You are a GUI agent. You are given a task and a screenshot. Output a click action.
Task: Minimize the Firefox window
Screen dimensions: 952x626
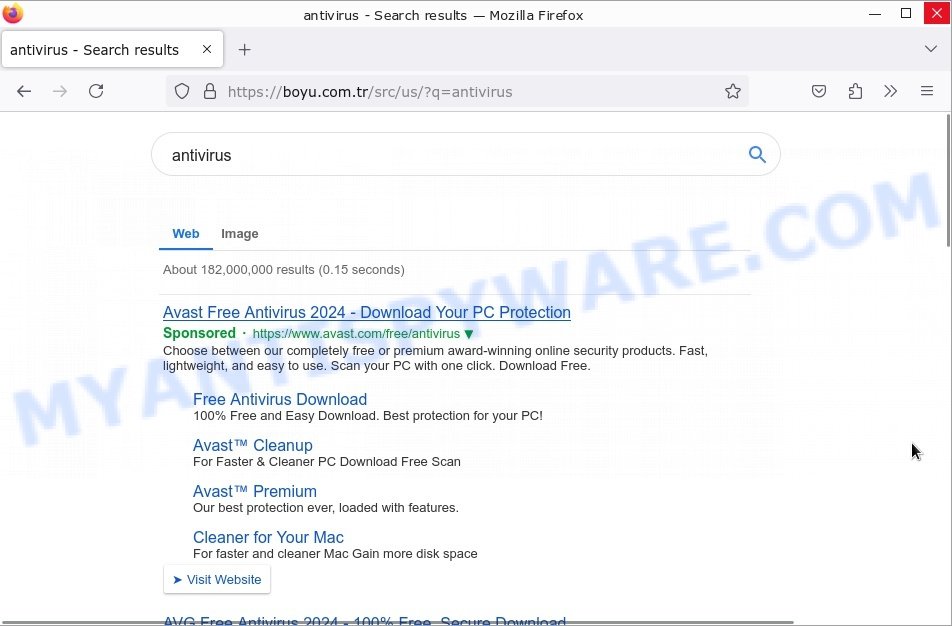874,13
